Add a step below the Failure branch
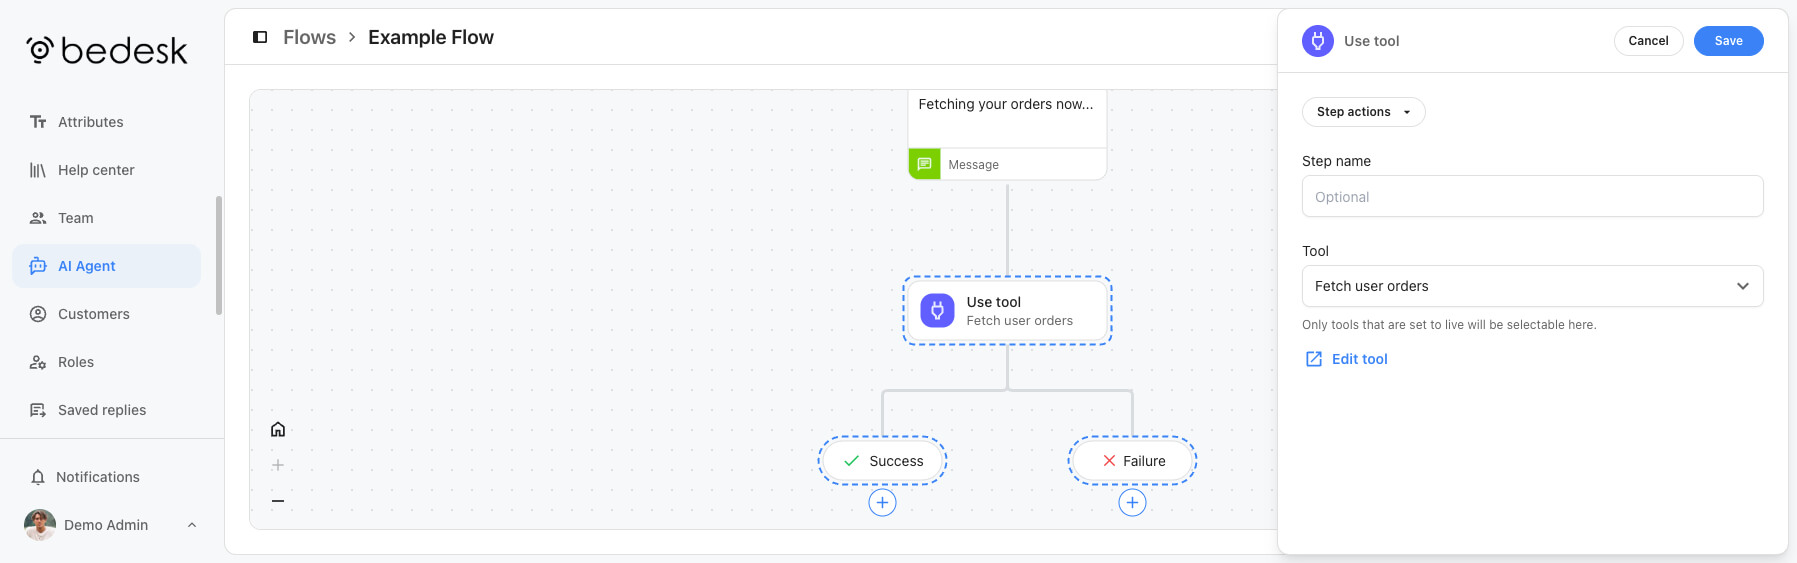1797x563 pixels. [x=1132, y=502]
